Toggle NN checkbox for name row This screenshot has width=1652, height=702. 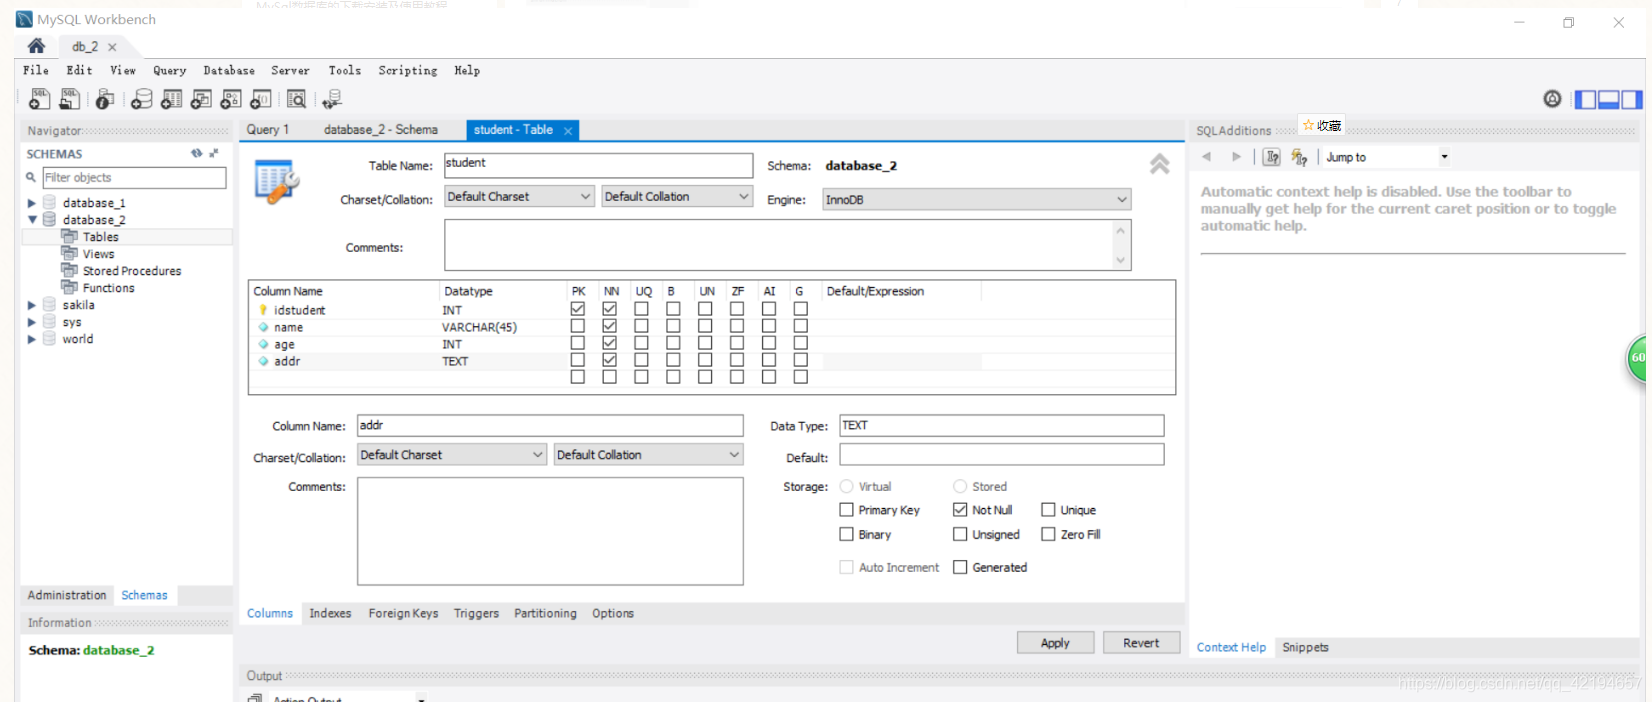[x=610, y=326]
